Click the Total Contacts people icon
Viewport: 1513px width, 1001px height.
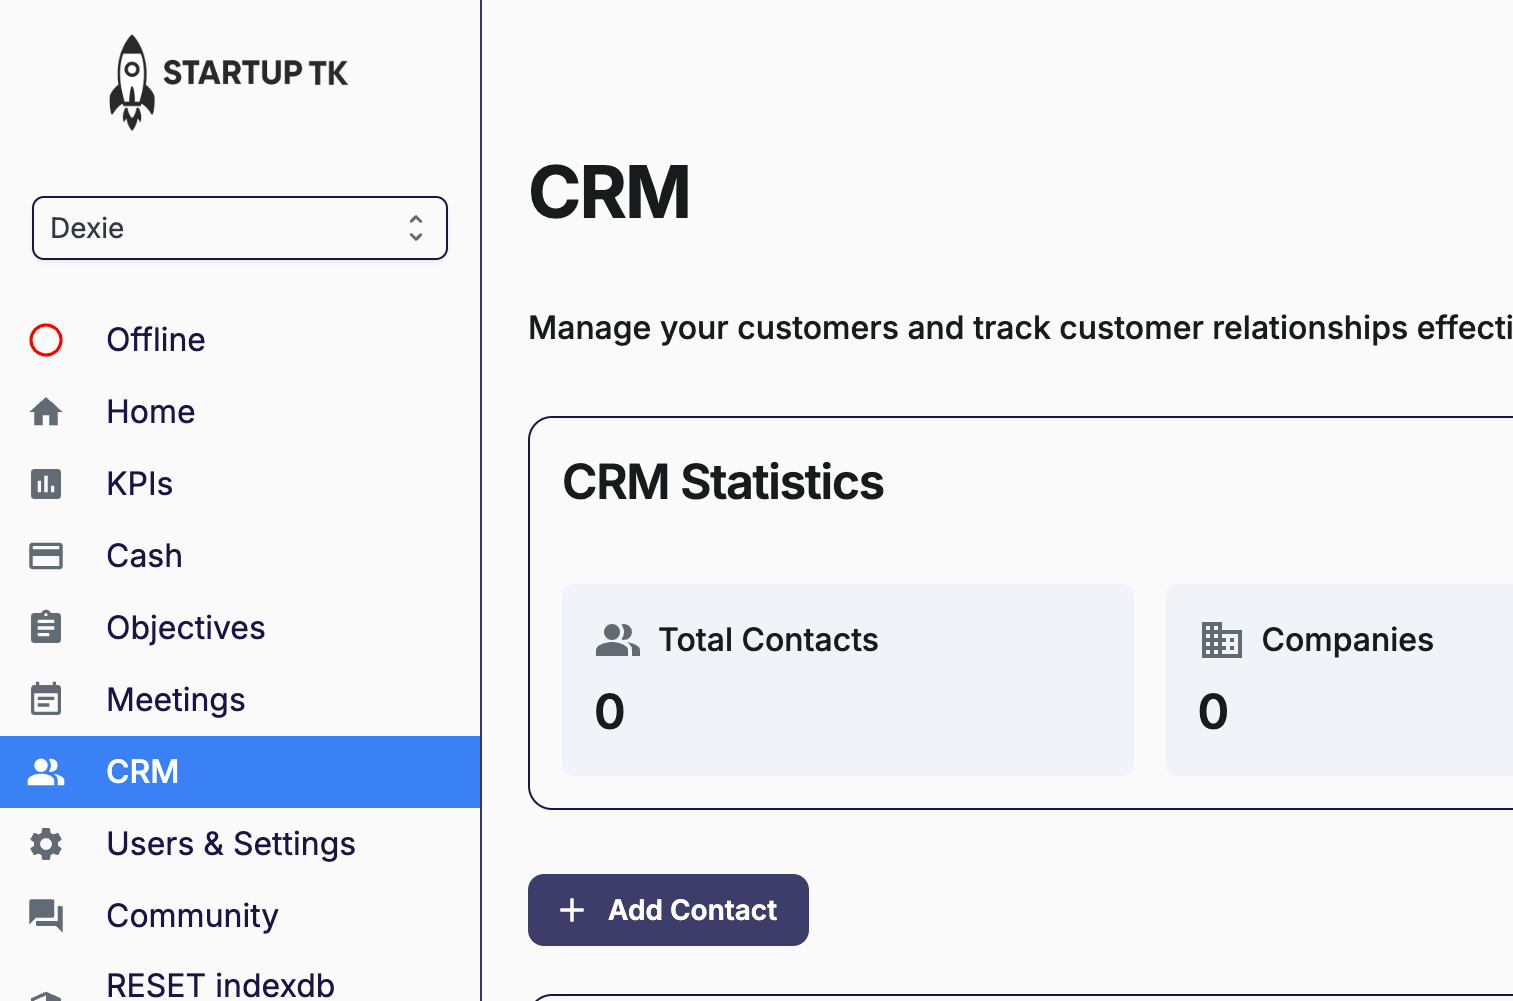click(x=618, y=639)
